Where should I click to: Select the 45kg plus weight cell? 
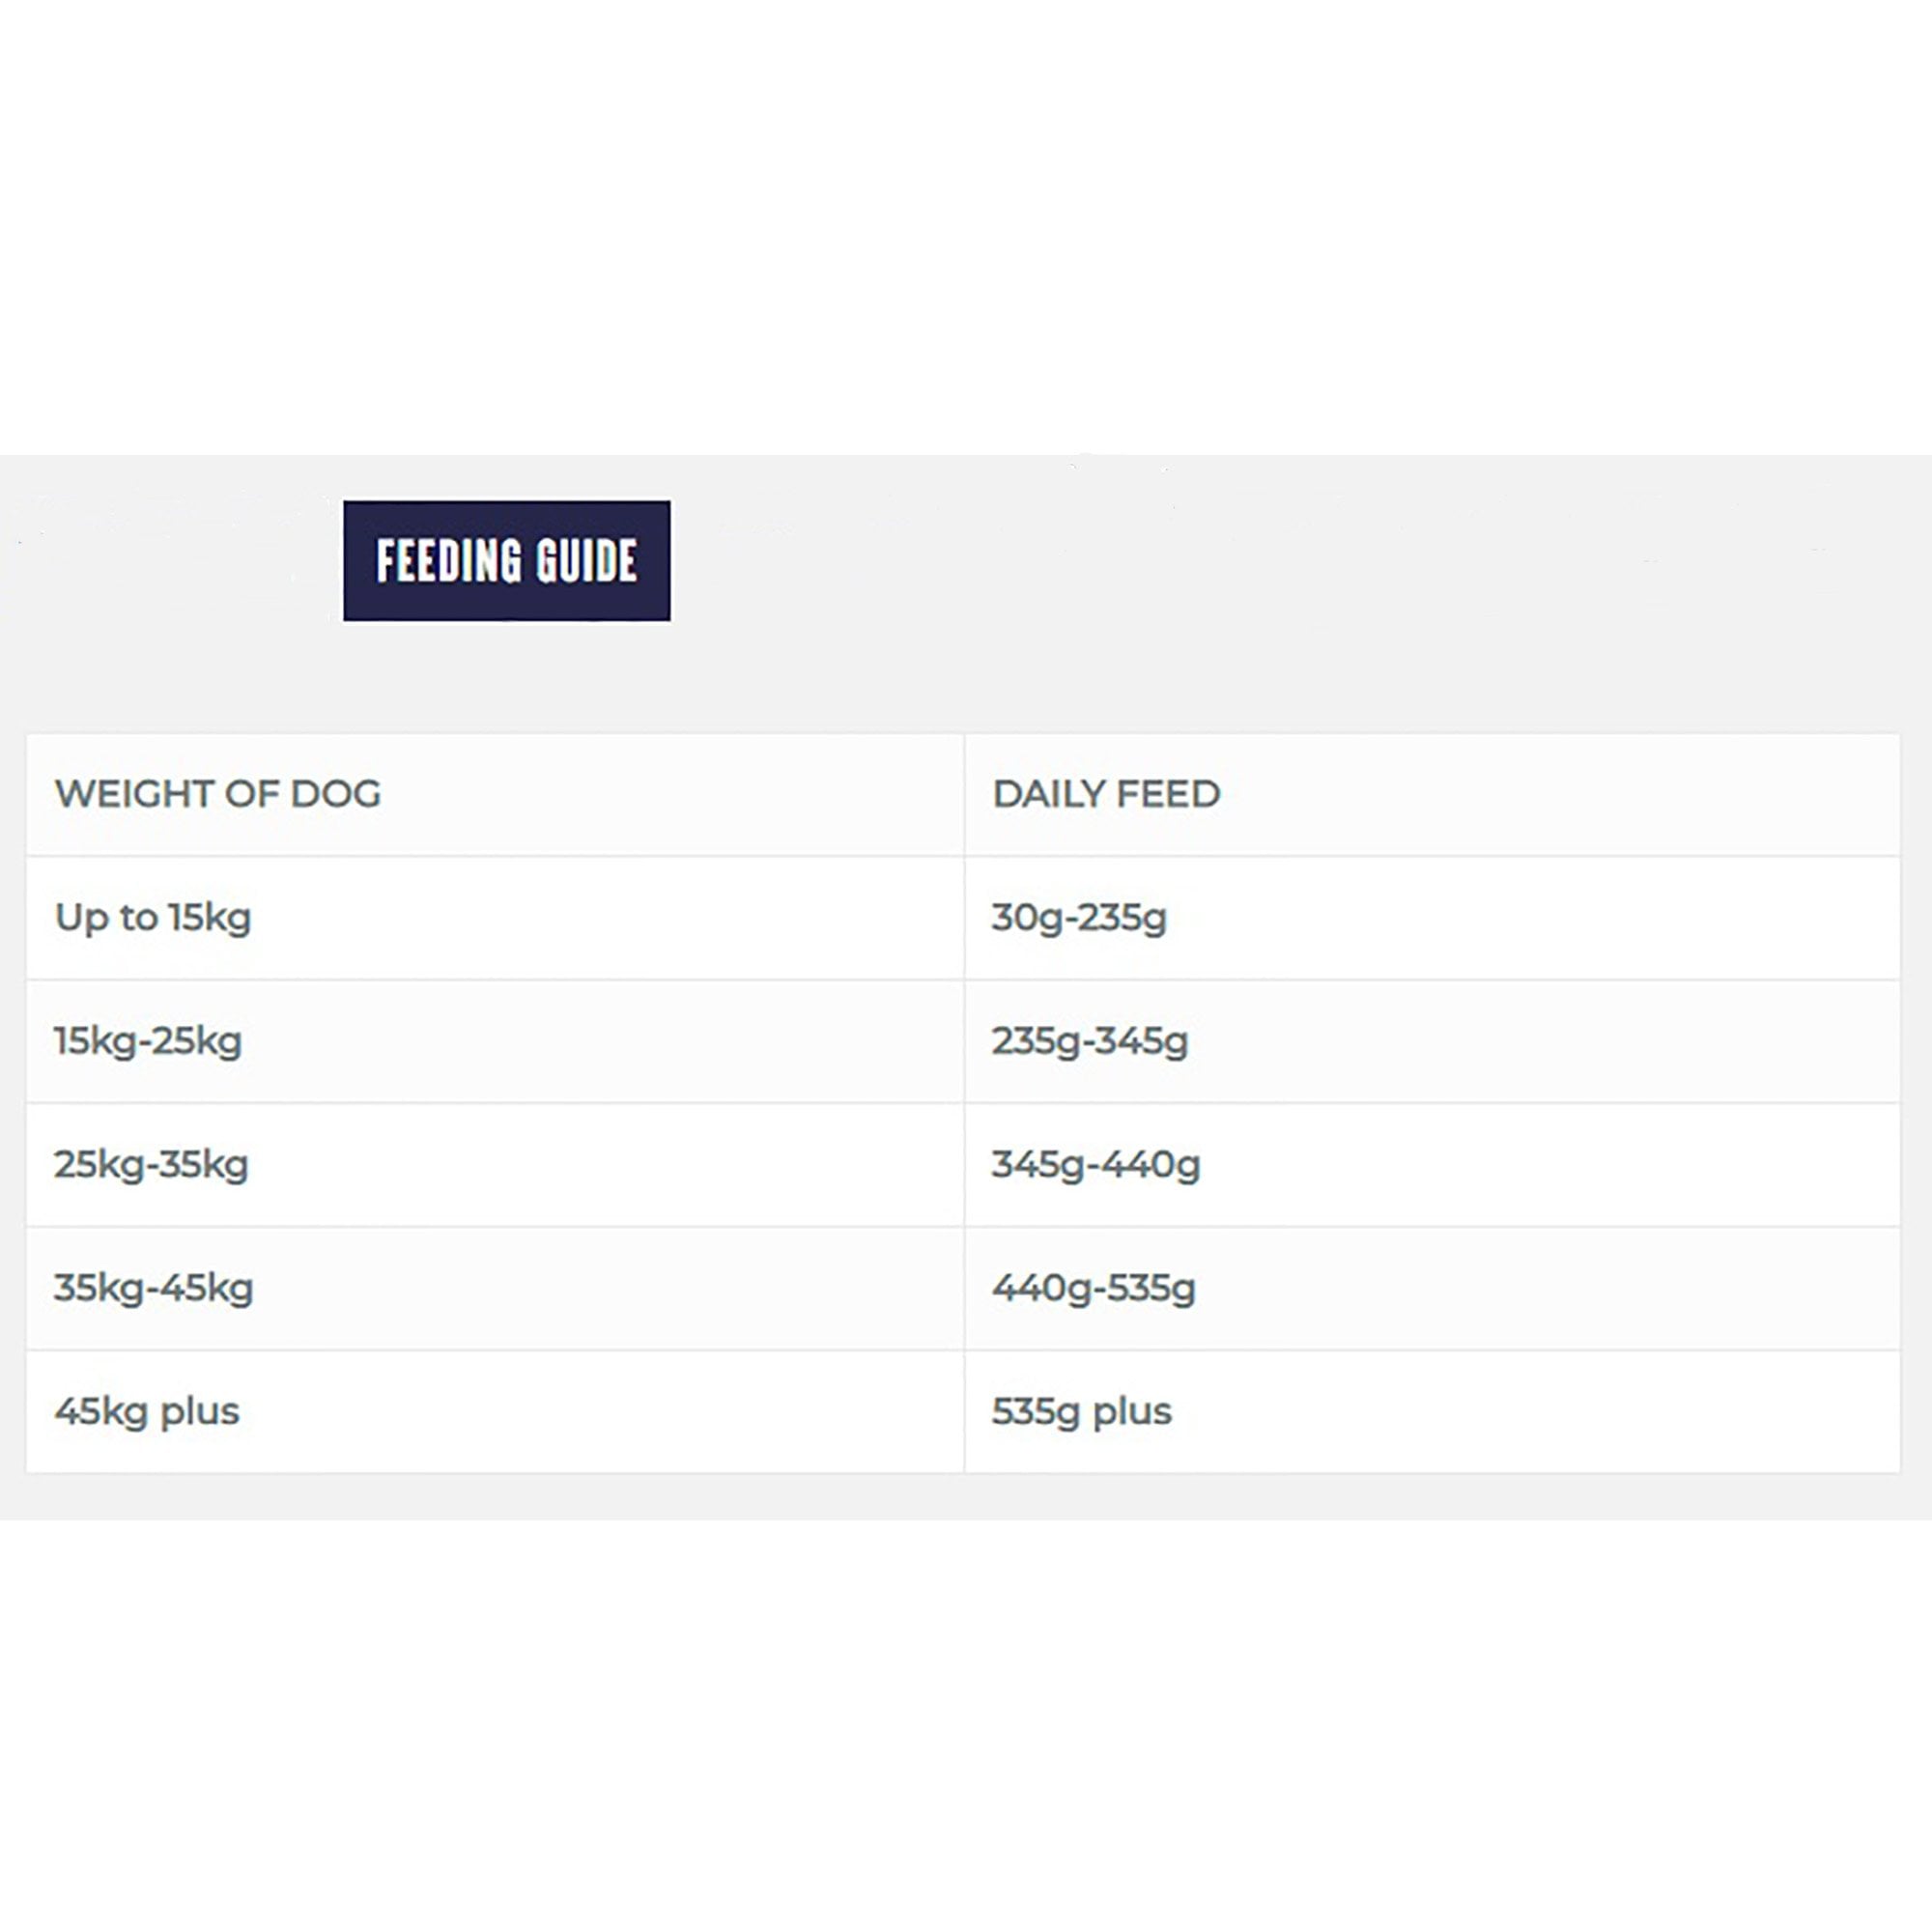click(x=147, y=1412)
